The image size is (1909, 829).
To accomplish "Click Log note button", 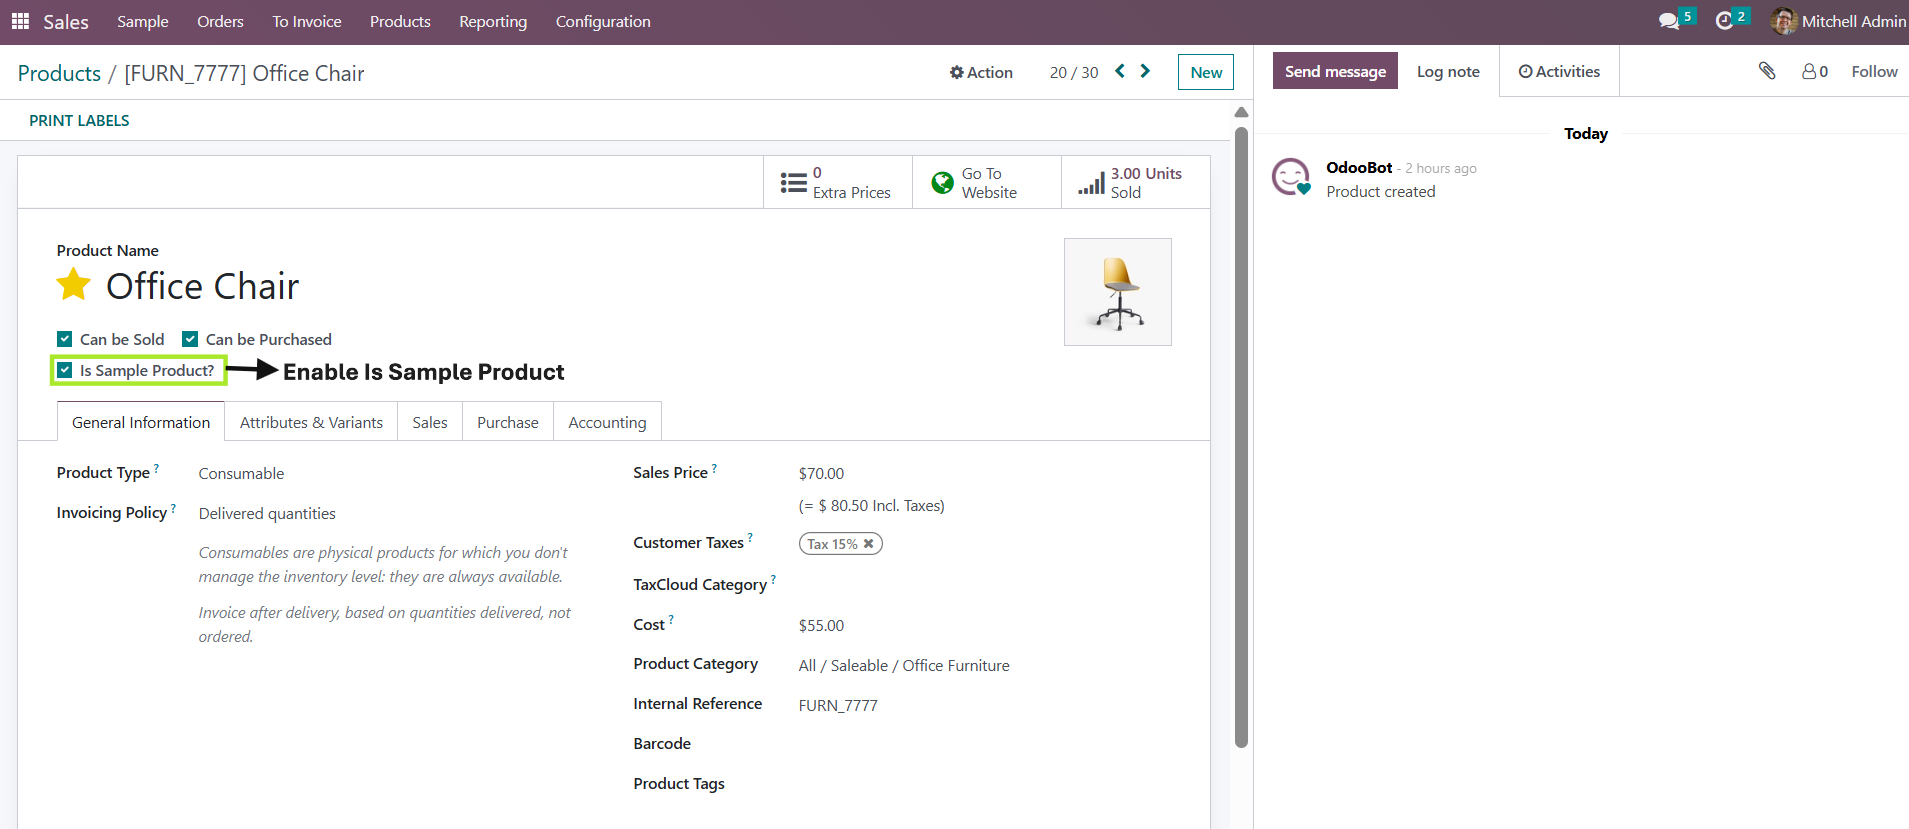I will tap(1448, 71).
